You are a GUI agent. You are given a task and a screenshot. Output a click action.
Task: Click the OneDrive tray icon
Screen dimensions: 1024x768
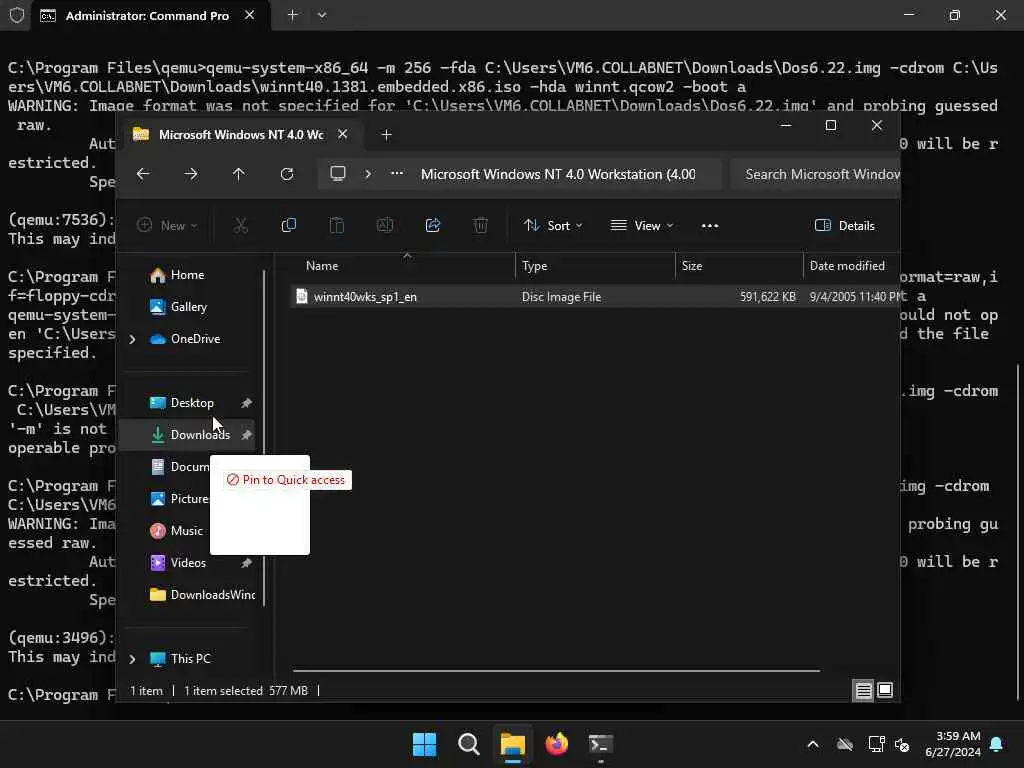tap(845, 744)
